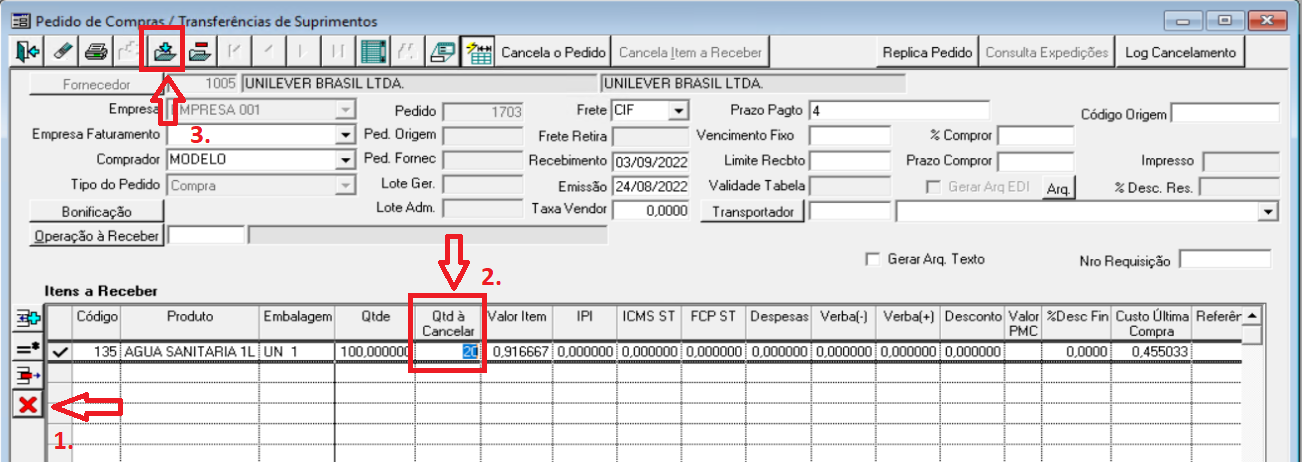
Task: Click the card form icon in the toolbar
Action: [441, 51]
